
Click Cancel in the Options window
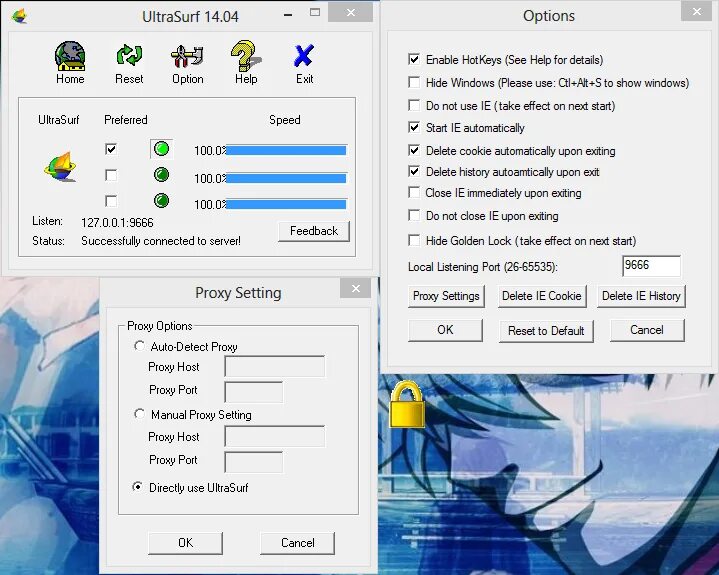pos(647,330)
